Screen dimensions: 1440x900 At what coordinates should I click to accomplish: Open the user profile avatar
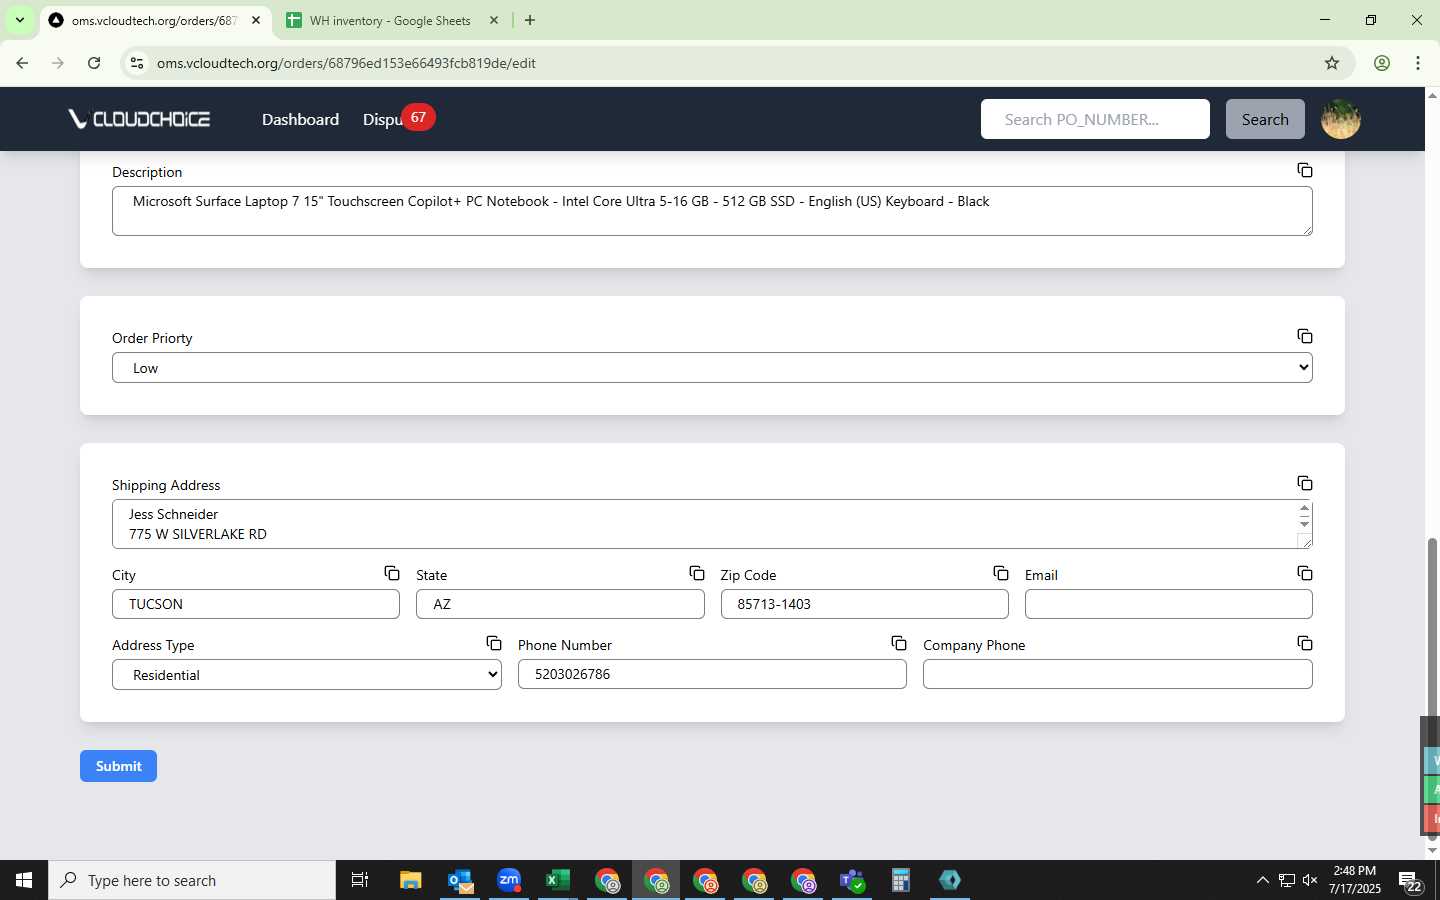click(1341, 119)
